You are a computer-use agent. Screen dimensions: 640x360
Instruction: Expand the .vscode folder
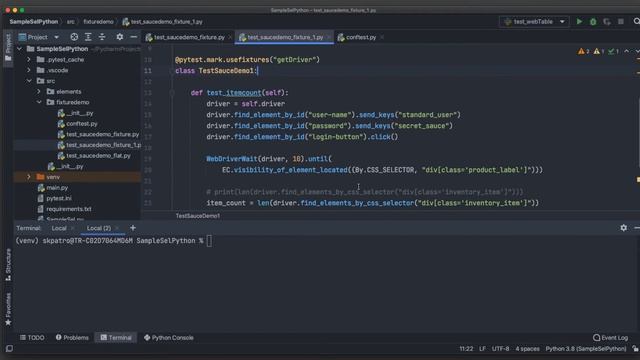pos(29,70)
